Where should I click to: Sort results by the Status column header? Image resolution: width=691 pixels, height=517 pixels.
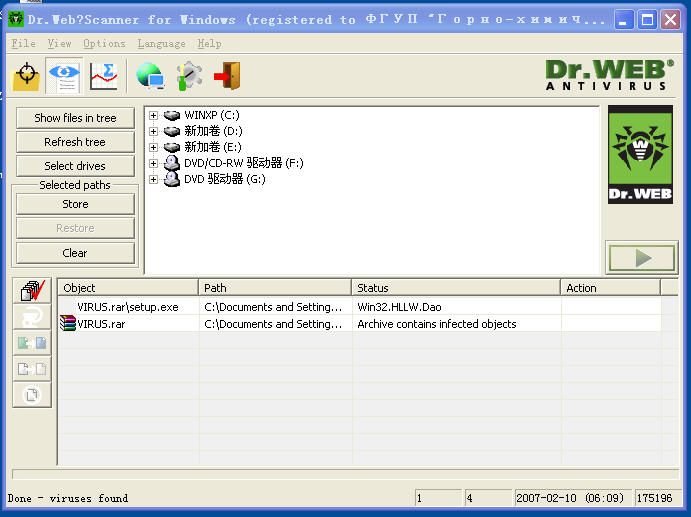456,288
